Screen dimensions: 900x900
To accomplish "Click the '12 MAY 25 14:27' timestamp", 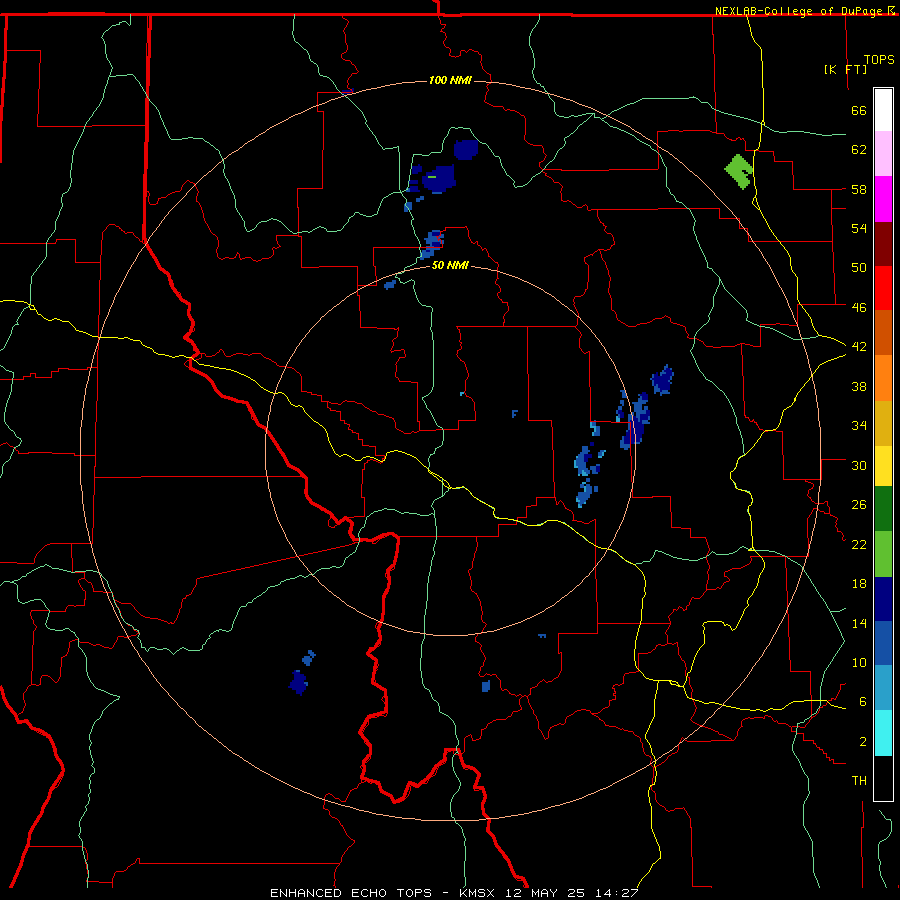I will (572, 893).
